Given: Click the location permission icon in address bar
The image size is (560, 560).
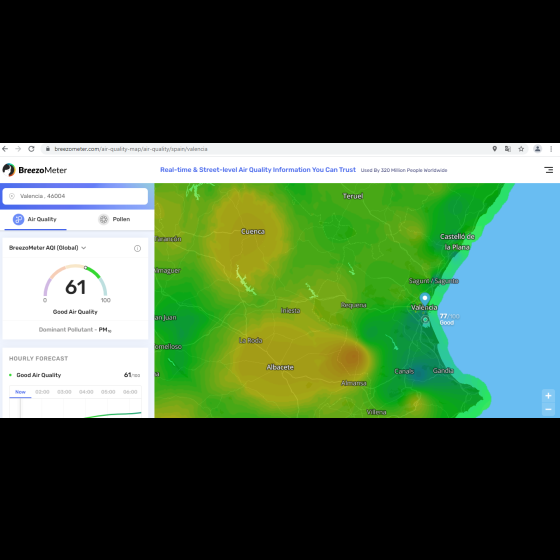Looking at the screenshot, I should pos(495,149).
